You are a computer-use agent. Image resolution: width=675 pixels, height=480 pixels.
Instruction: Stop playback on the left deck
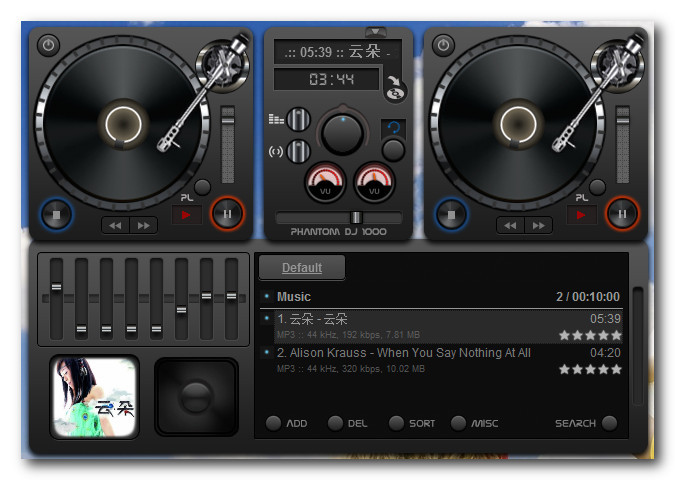pyautogui.click(x=56, y=214)
